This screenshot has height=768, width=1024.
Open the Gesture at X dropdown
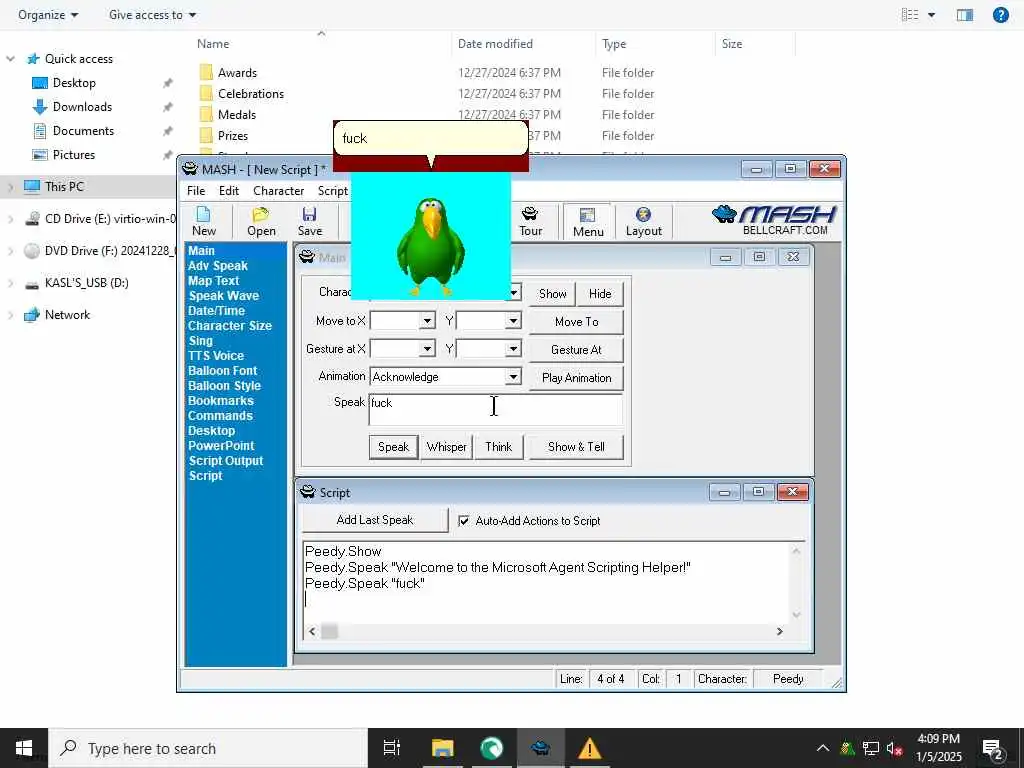427,349
